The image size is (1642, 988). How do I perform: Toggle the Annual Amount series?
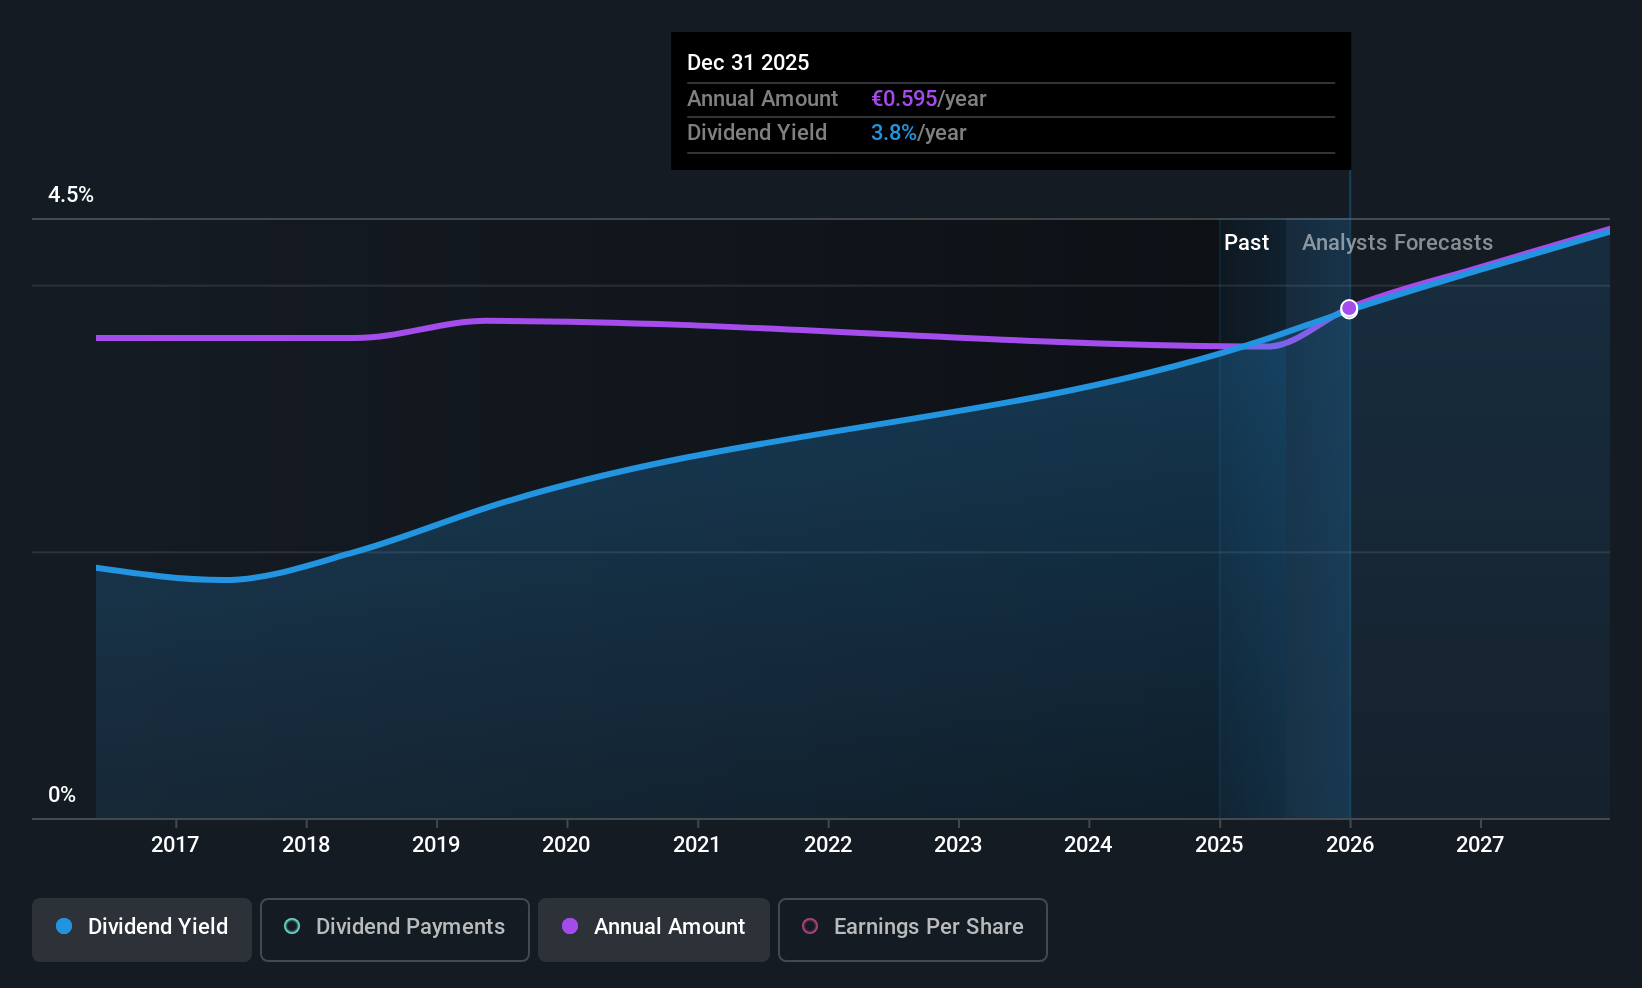coord(654,929)
